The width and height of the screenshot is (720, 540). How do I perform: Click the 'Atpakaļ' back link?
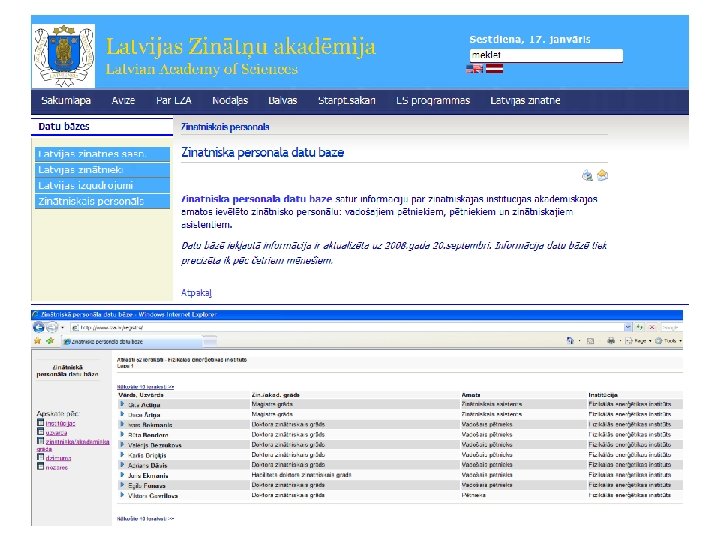[197, 292]
